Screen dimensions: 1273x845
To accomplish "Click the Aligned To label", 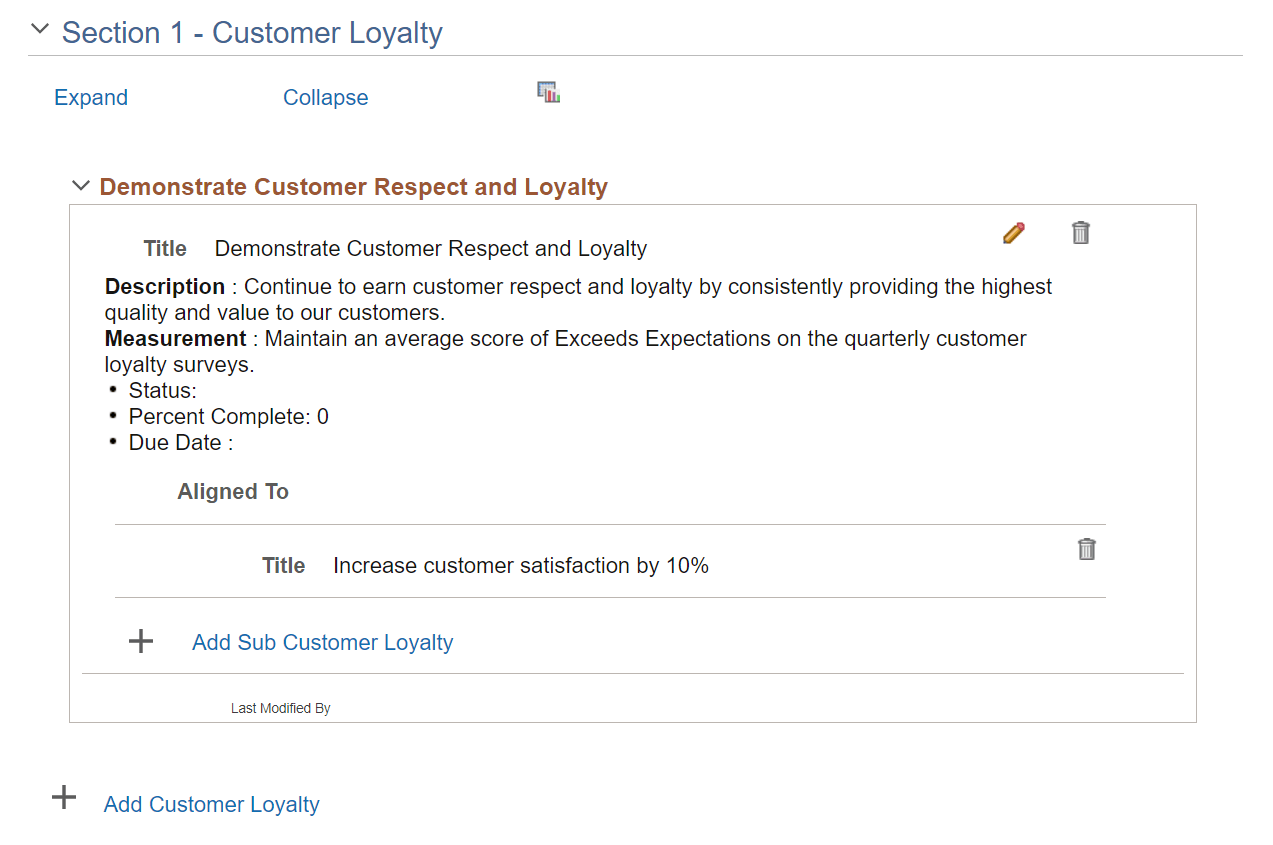I will (233, 492).
